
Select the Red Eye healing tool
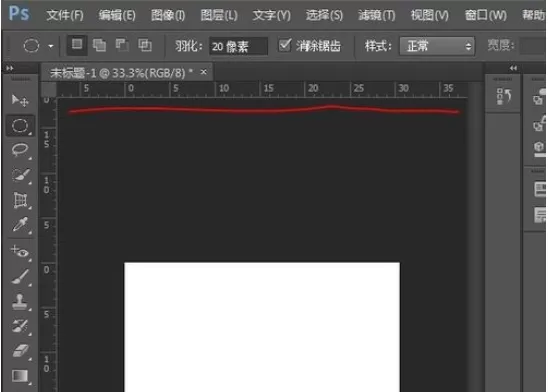(20, 251)
